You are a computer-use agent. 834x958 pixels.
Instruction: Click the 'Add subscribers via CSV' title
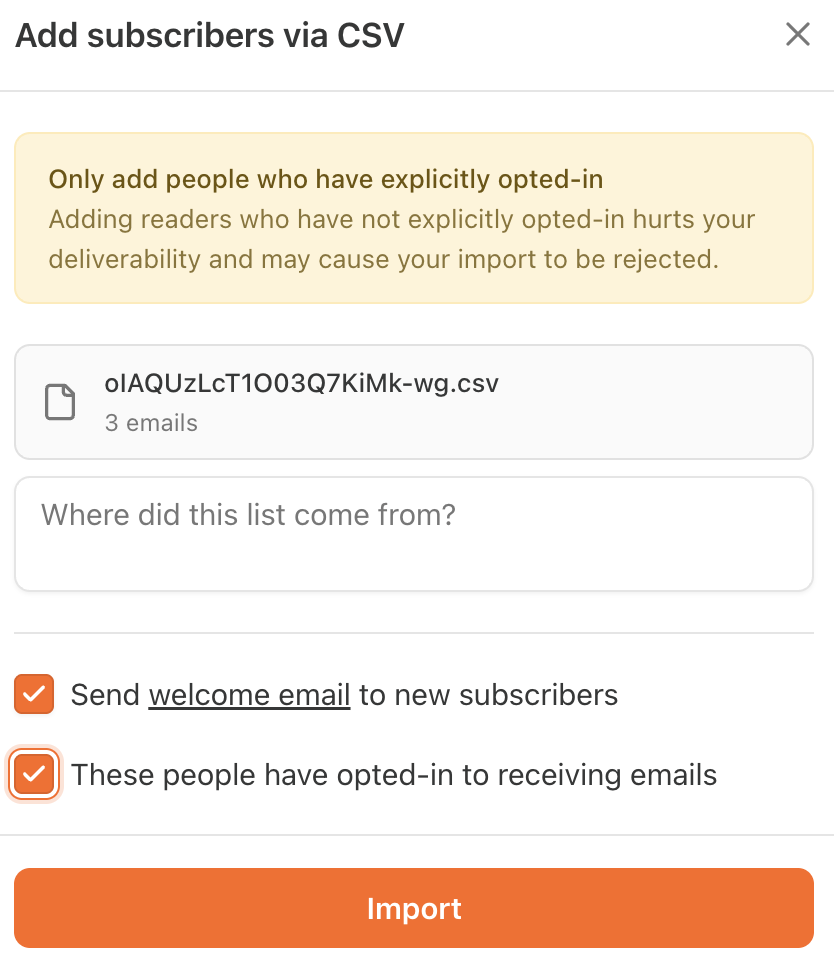coord(210,36)
